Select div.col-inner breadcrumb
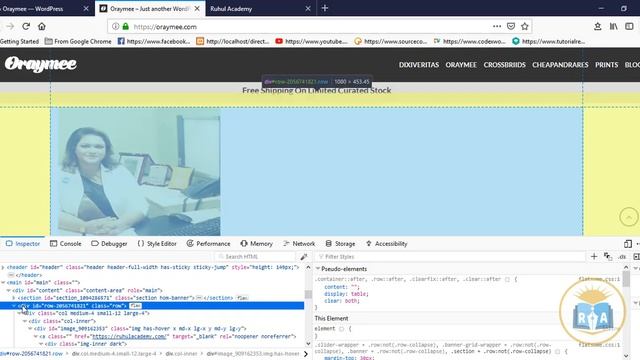Viewport: 640px width, 360px height. pyautogui.click(x=181, y=353)
